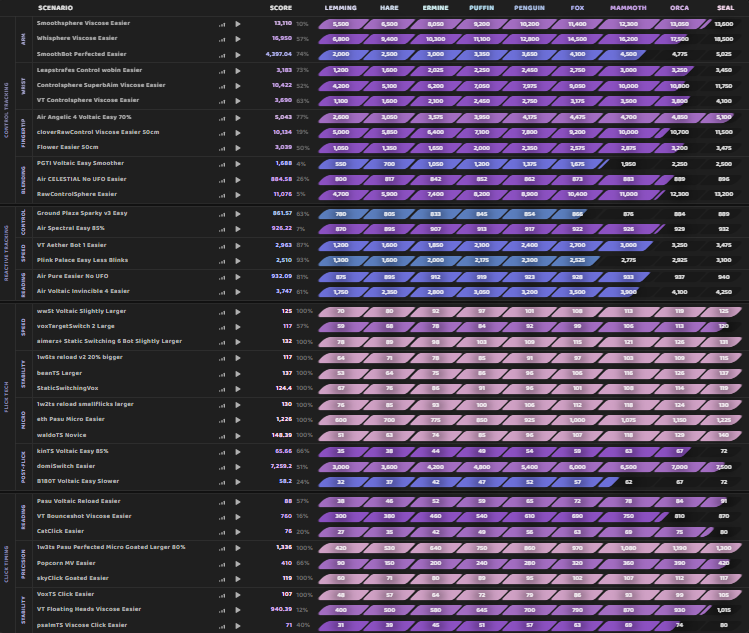Play the Smoothsphere Viscose Easier scenario
This screenshot has width=749, height=633.
click(x=238, y=24)
